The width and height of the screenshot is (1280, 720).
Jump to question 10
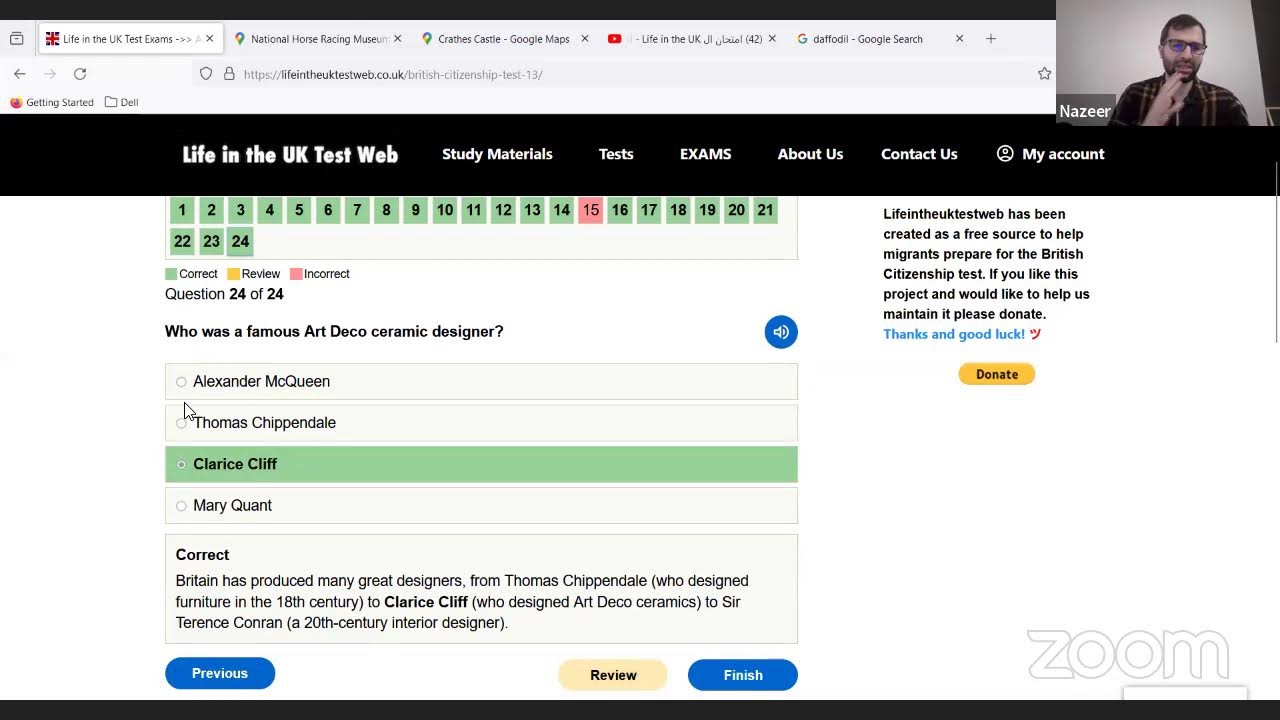444,210
